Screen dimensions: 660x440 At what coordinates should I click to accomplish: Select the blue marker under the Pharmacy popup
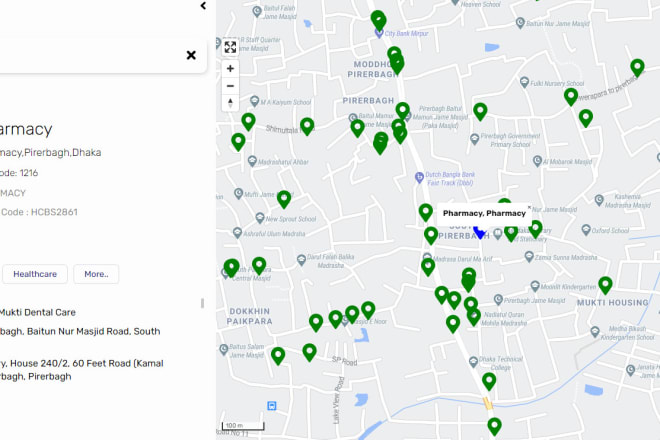click(479, 232)
